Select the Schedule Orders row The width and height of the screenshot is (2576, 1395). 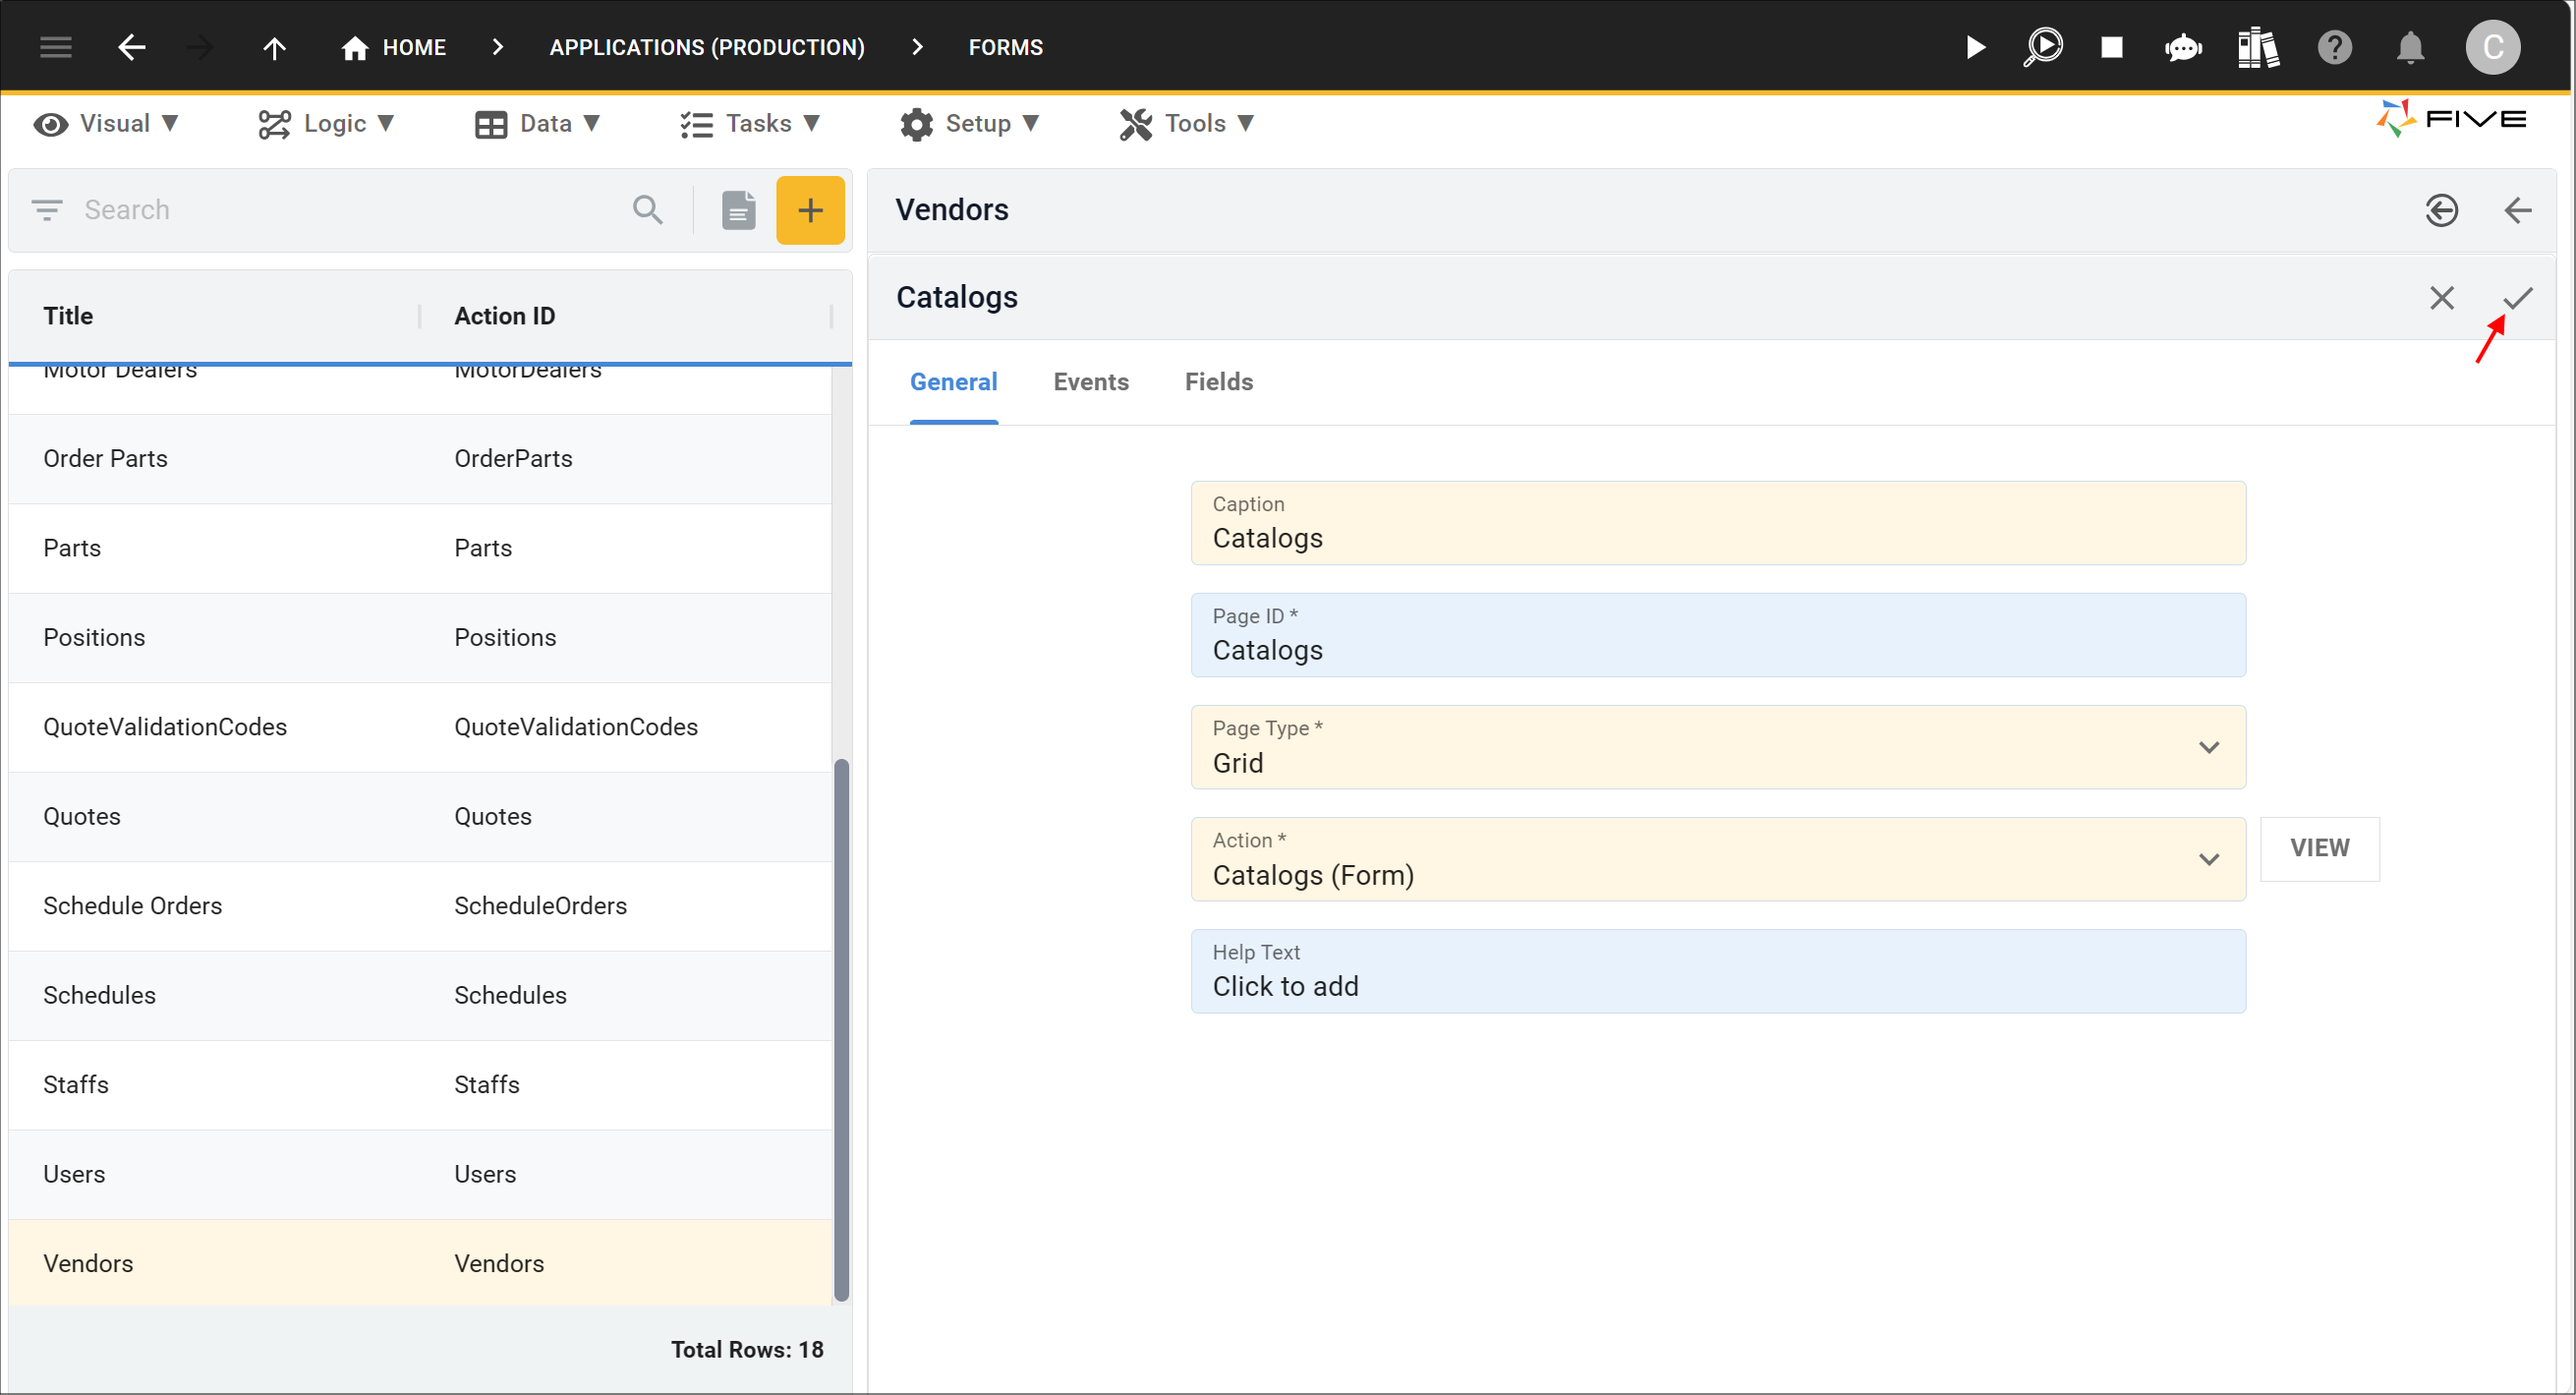click(420, 906)
